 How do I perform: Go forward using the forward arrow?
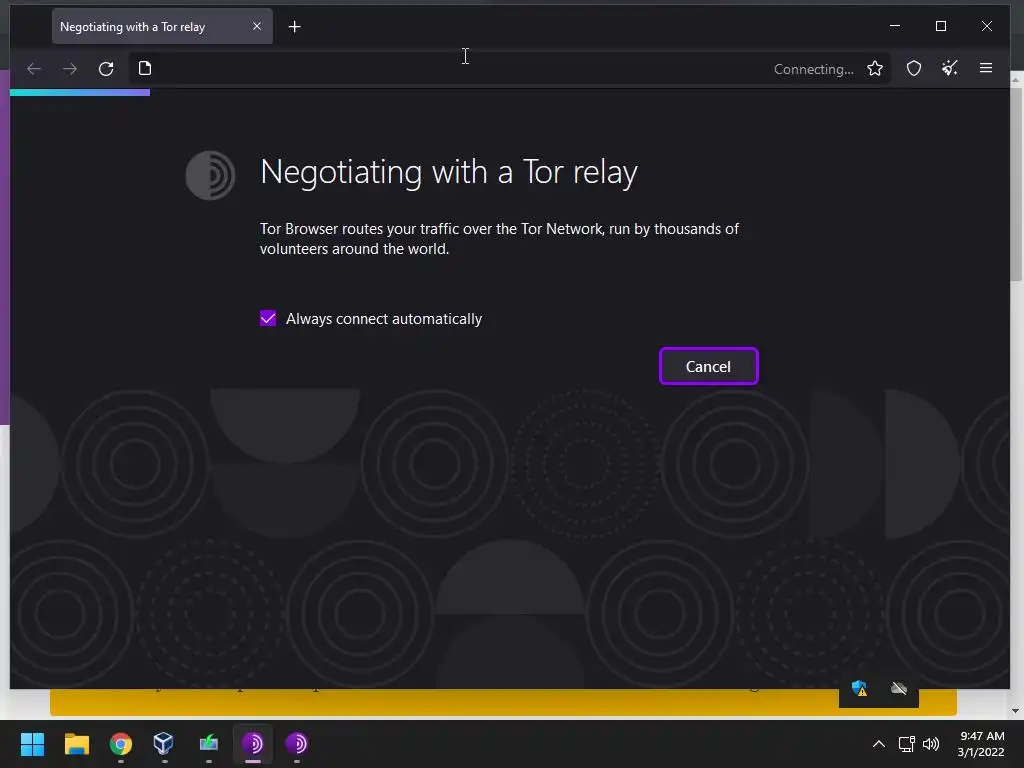pos(70,69)
